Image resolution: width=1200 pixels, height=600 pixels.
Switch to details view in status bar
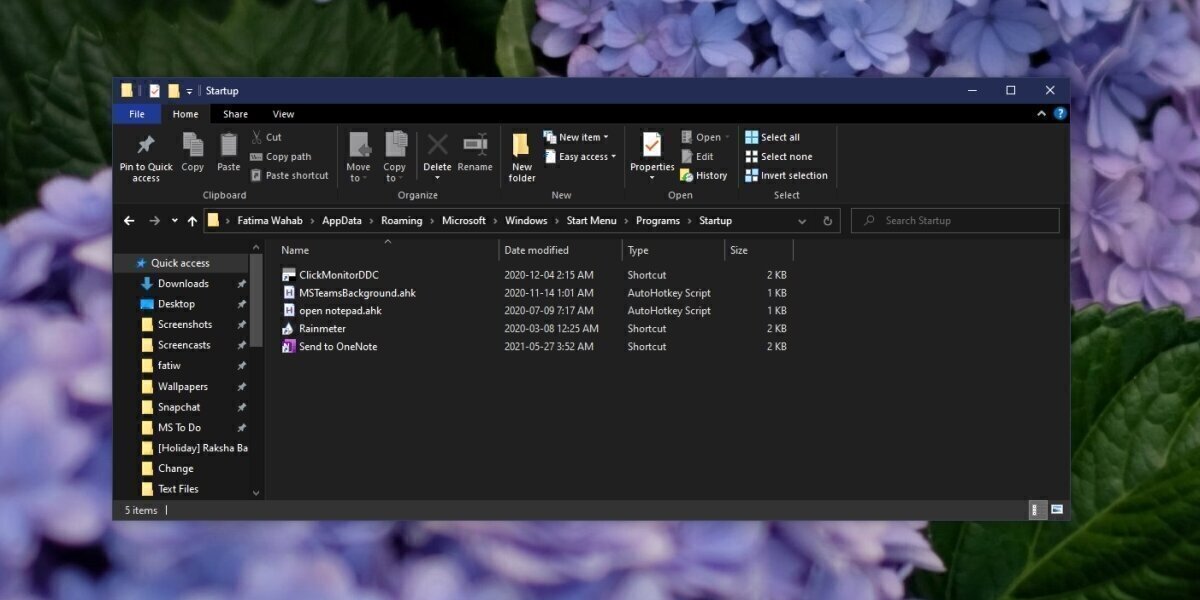pos(1038,510)
